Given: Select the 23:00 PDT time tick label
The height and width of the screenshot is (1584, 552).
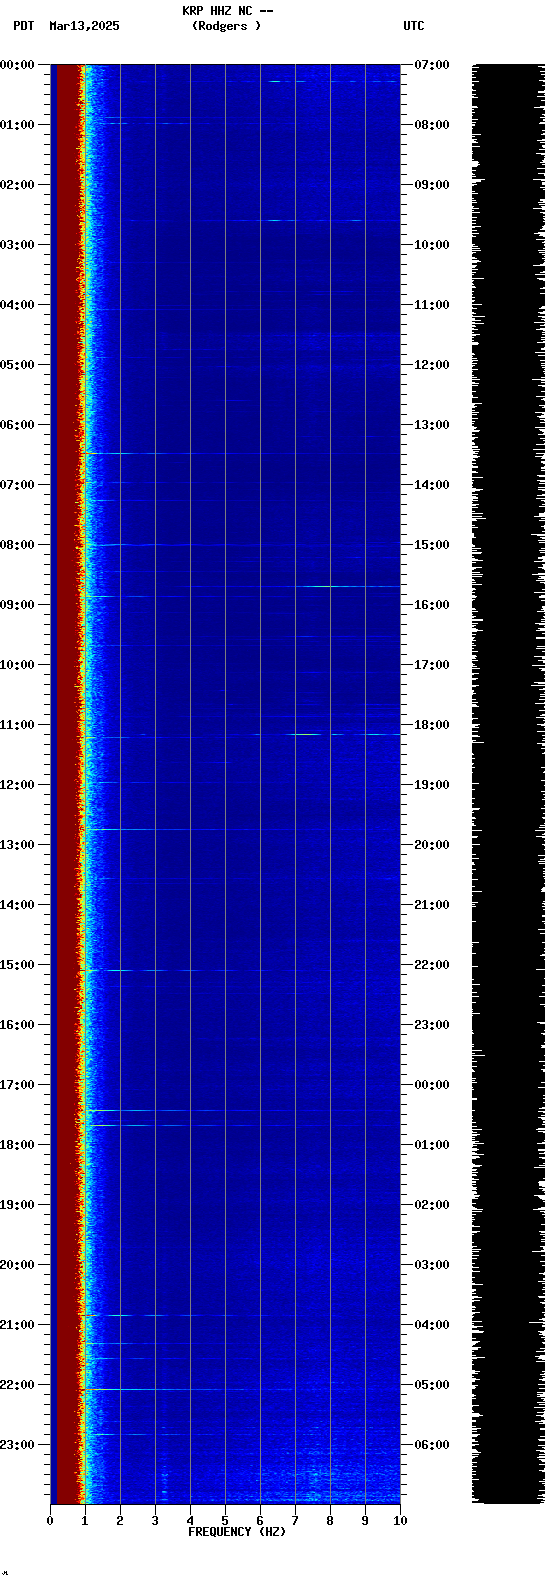Looking at the screenshot, I should [x=17, y=1445].
